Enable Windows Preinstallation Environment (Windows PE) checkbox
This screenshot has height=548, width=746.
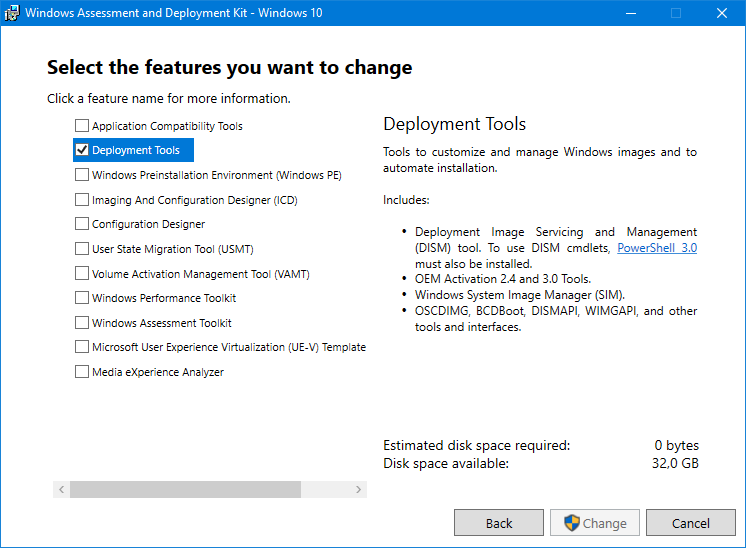pyautogui.click(x=82, y=175)
